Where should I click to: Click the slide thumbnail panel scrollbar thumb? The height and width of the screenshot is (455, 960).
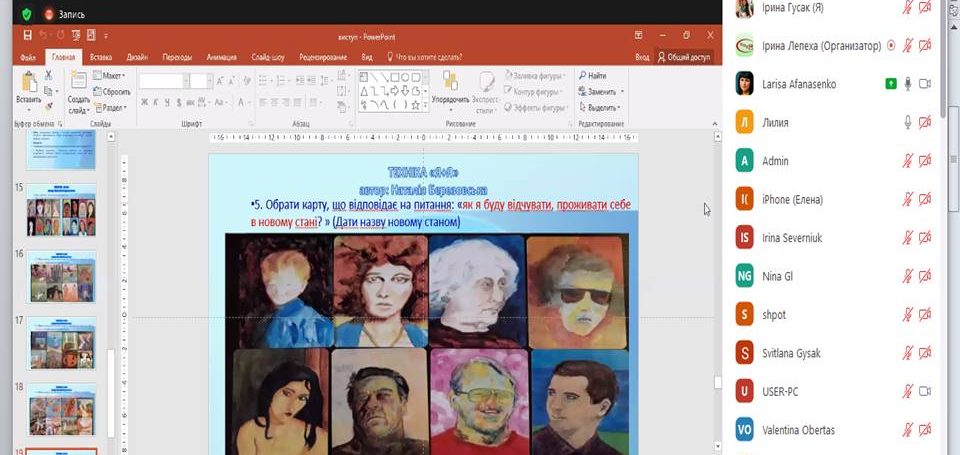(111, 392)
